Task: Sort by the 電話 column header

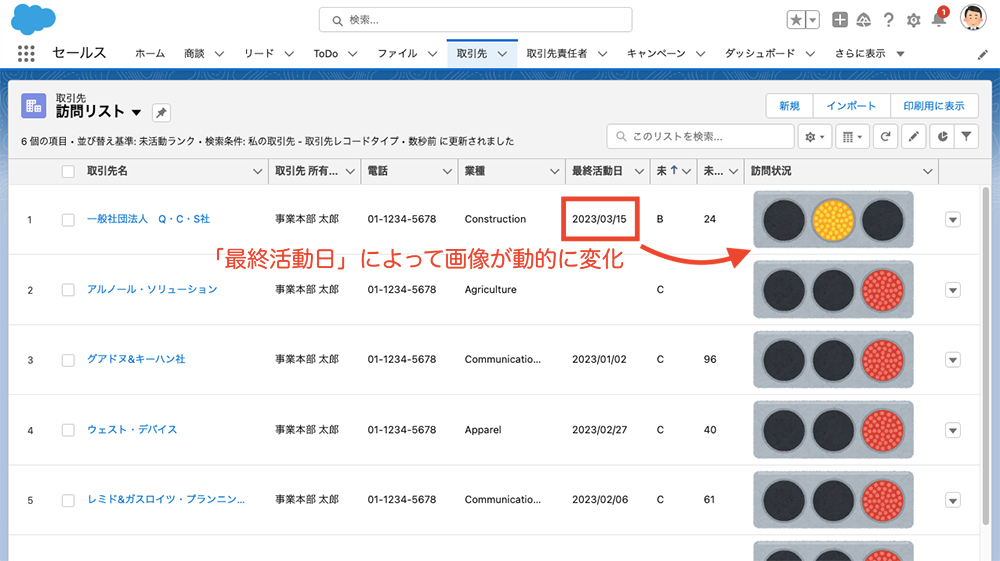Action: click(x=378, y=171)
